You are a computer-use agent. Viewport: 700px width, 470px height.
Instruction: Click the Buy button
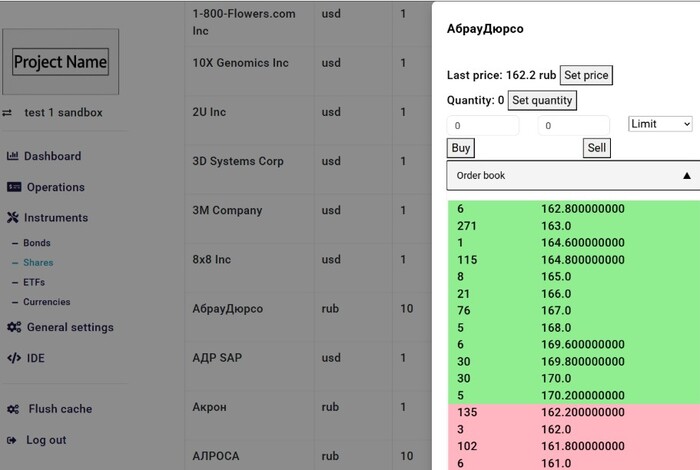(x=461, y=148)
